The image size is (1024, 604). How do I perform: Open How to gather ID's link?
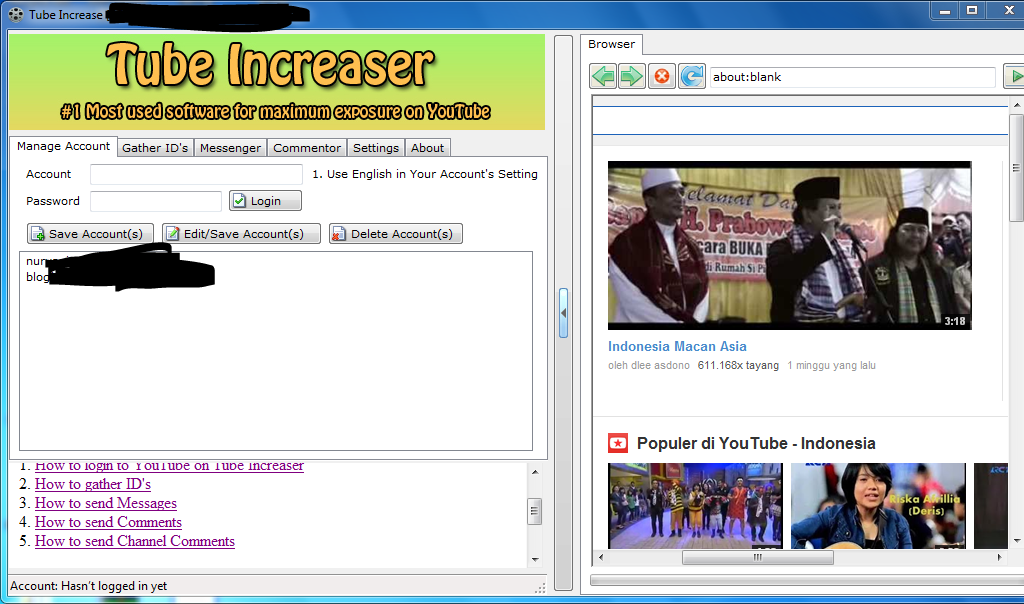point(93,485)
